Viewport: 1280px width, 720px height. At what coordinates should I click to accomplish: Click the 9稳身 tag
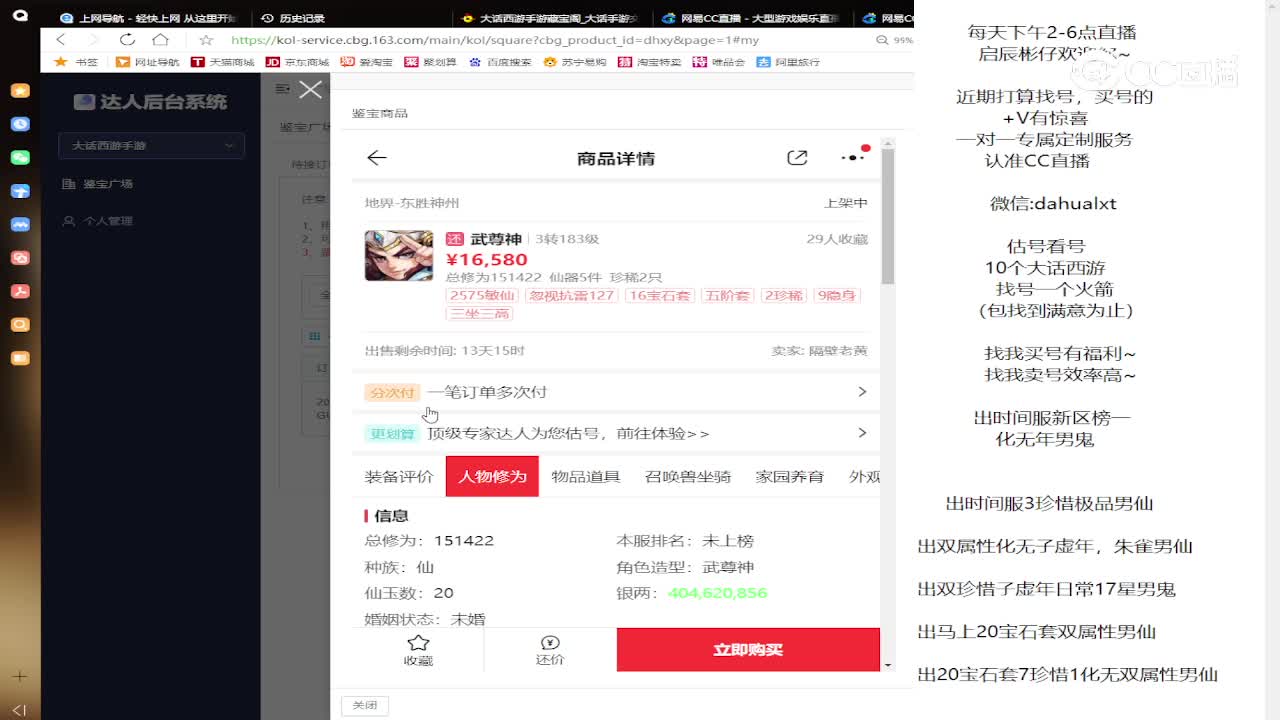point(837,295)
